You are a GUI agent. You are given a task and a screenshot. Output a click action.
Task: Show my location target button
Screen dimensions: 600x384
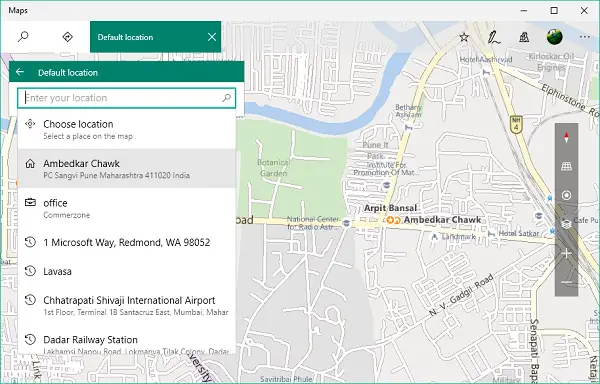pyautogui.click(x=566, y=195)
